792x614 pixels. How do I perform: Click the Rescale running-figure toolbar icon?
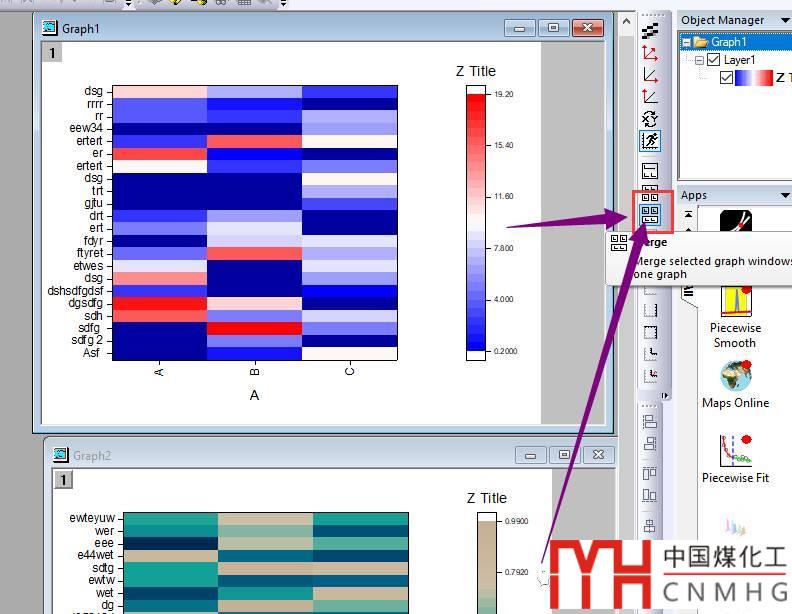tap(650, 141)
